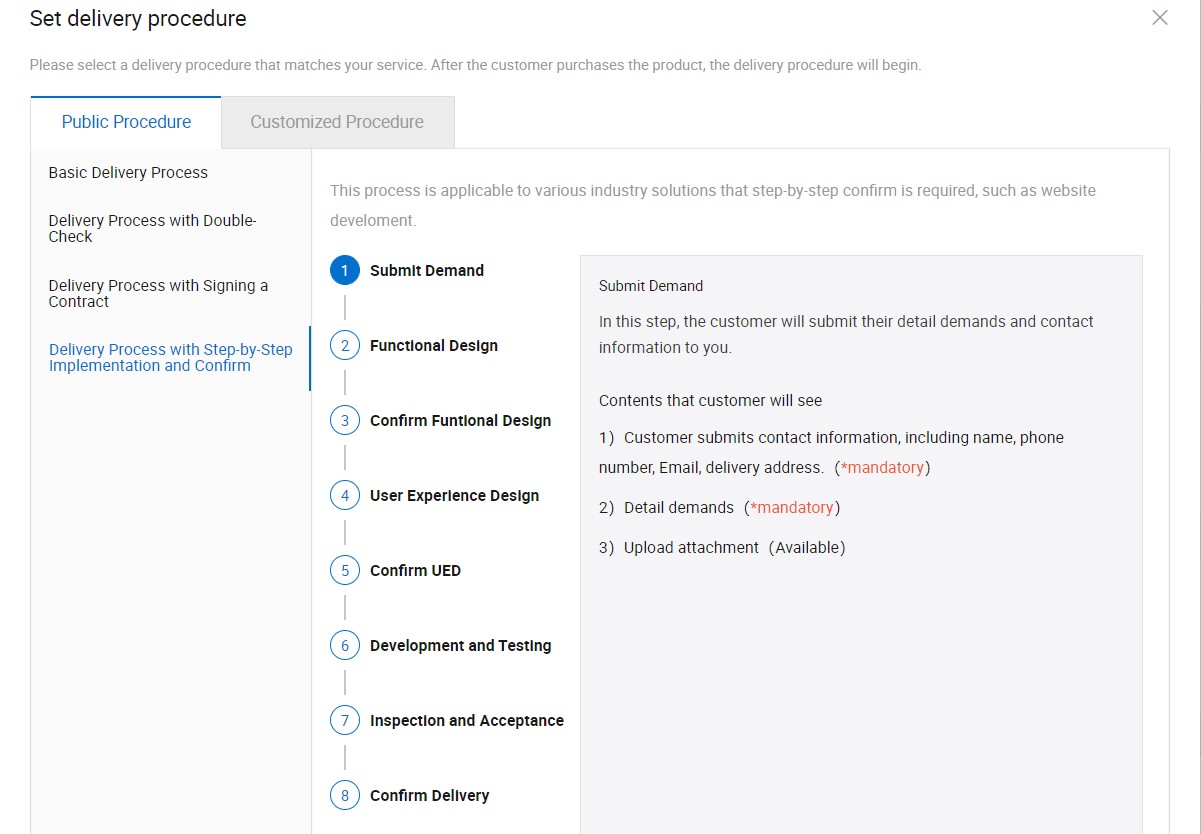Viewport: 1201px width, 834px height.
Task: Open the Customized Procedure tab
Action: pos(337,122)
